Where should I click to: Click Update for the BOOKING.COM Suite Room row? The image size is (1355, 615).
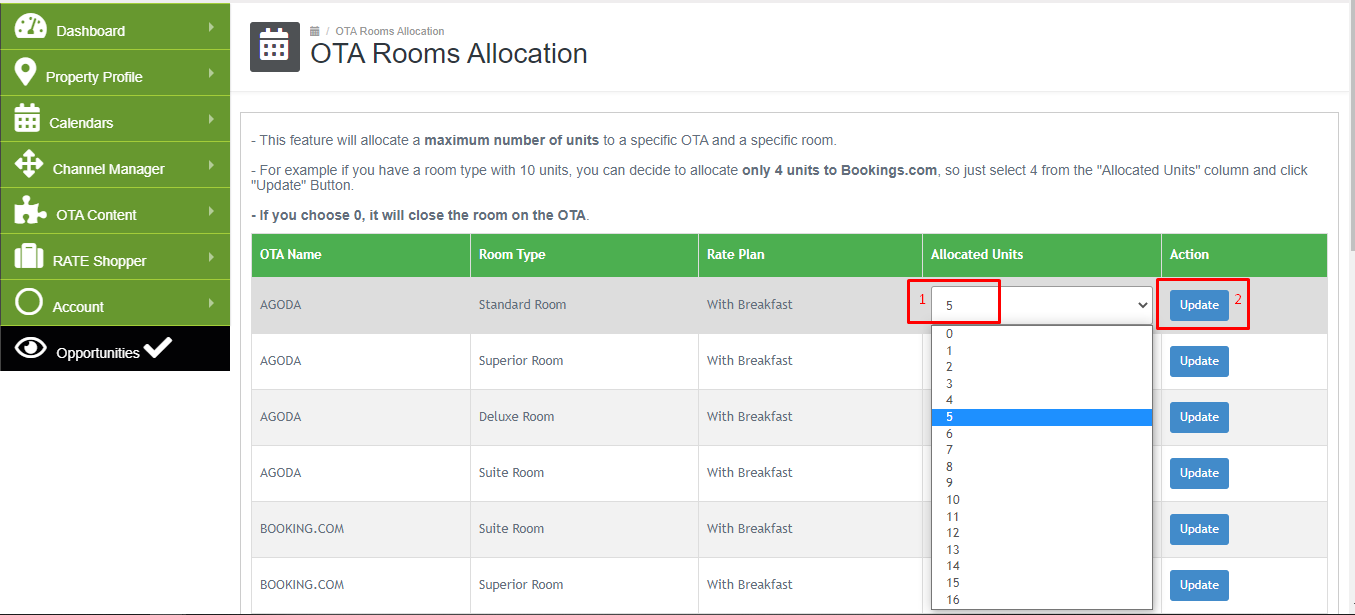click(1199, 529)
